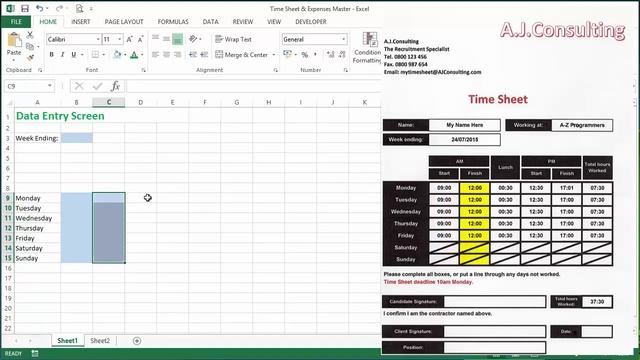
Task: Toggle Bold formatting
Action: pyautogui.click(x=51, y=54)
